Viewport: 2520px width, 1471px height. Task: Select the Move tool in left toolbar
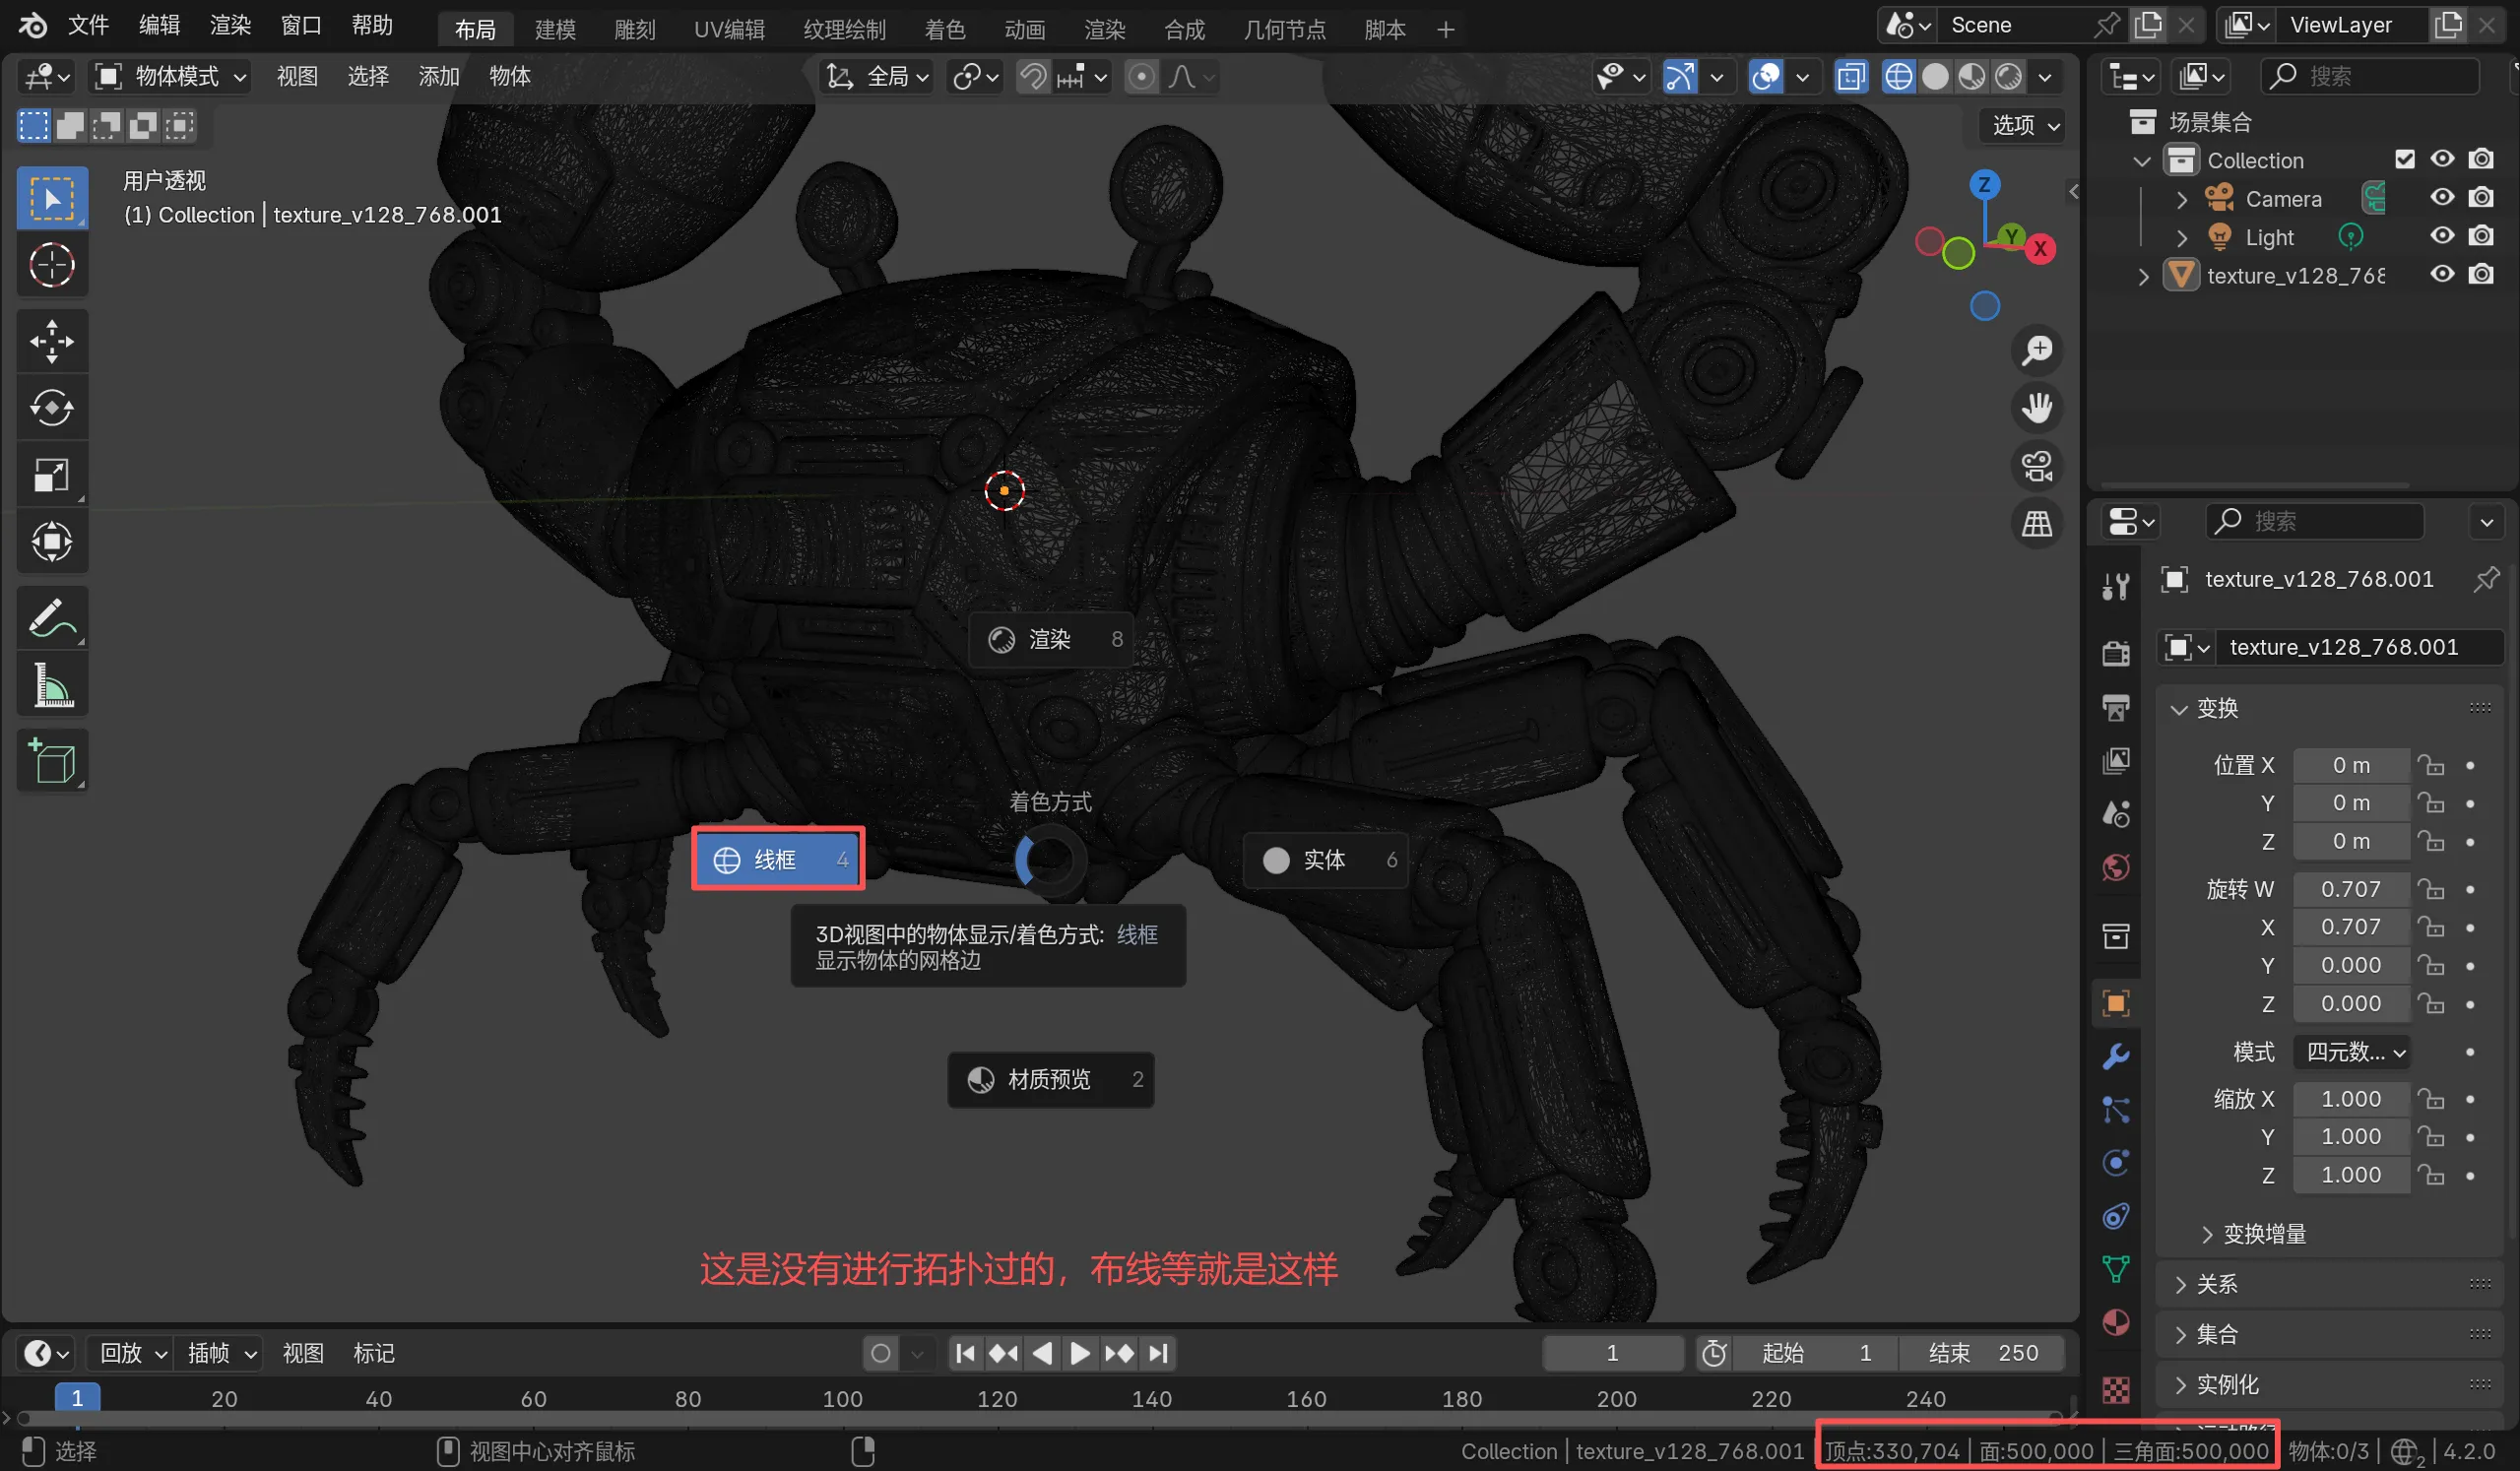point(51,341)
